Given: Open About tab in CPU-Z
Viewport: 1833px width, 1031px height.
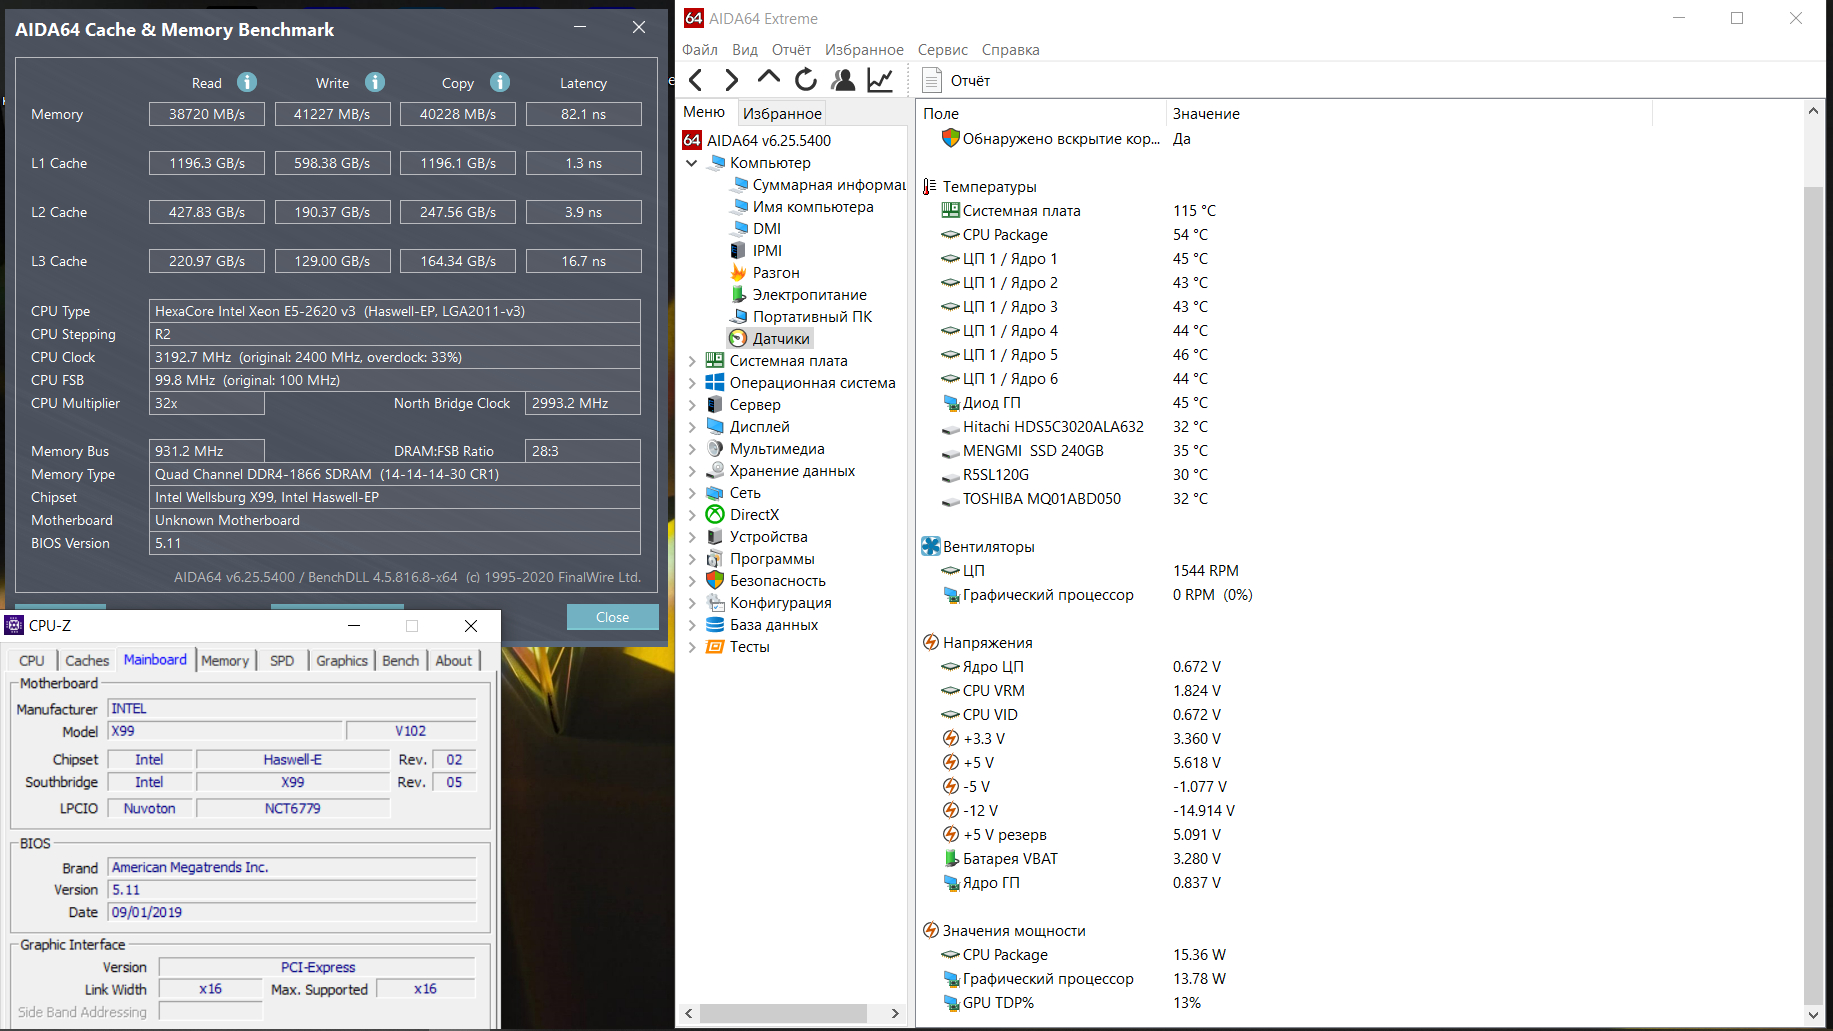Looking at the screenshot, I should tap(454, 660).
